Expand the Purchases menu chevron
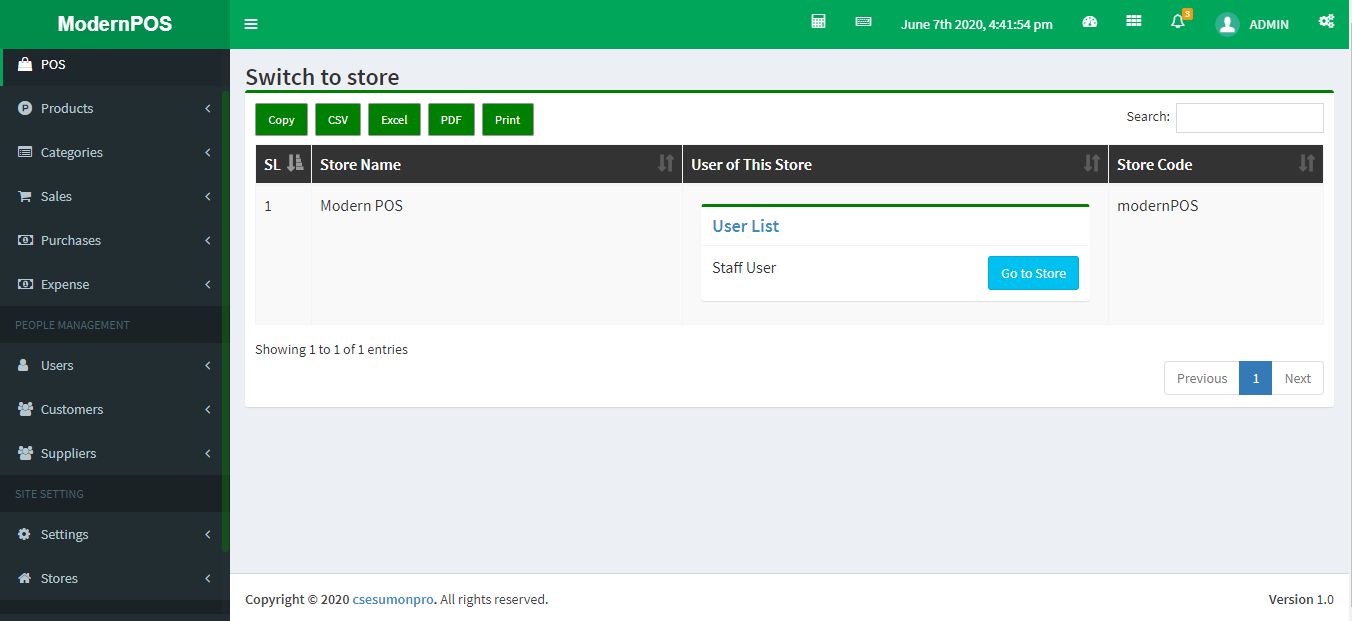 point(208,240)
